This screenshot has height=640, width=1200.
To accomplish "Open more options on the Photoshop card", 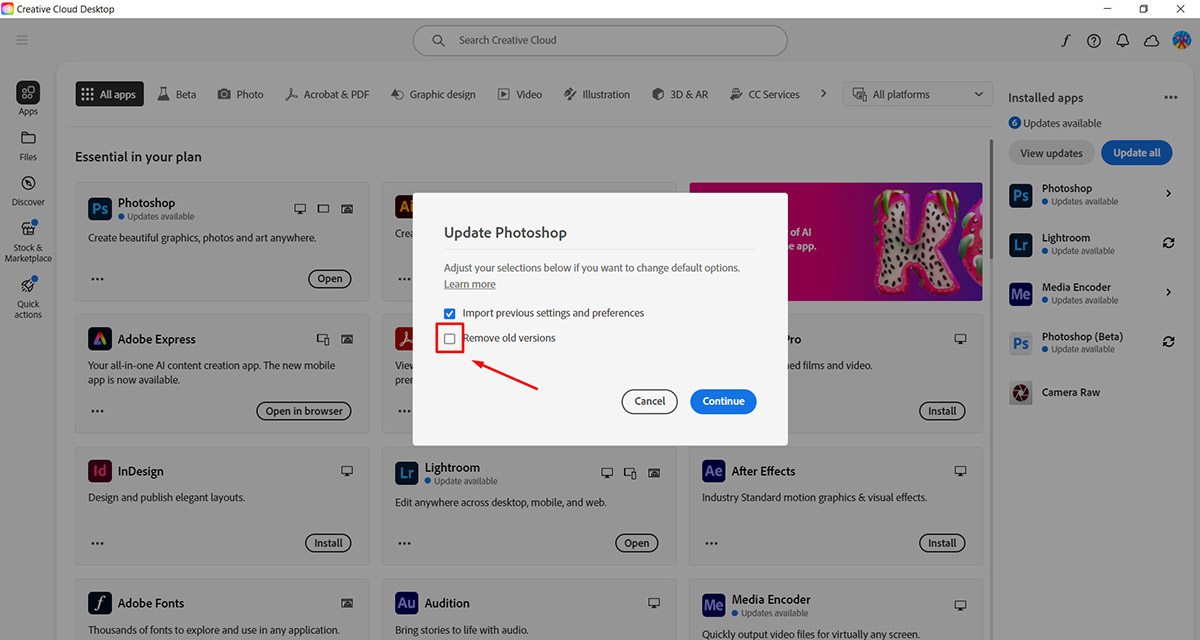I will pos(97,279).
